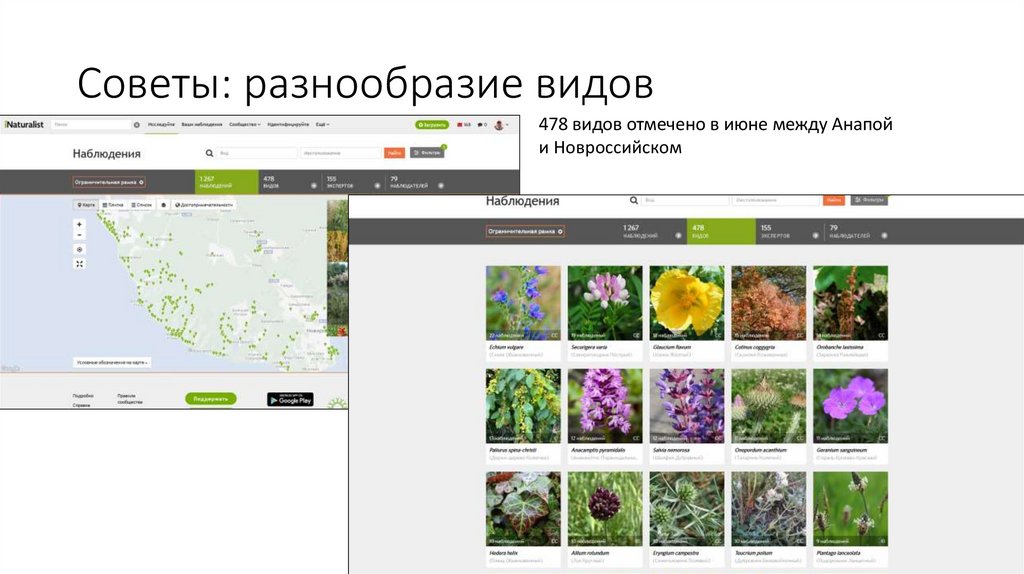Click the locate-me target icon on the map
The image size is (1024, 574).
point(80,249)
